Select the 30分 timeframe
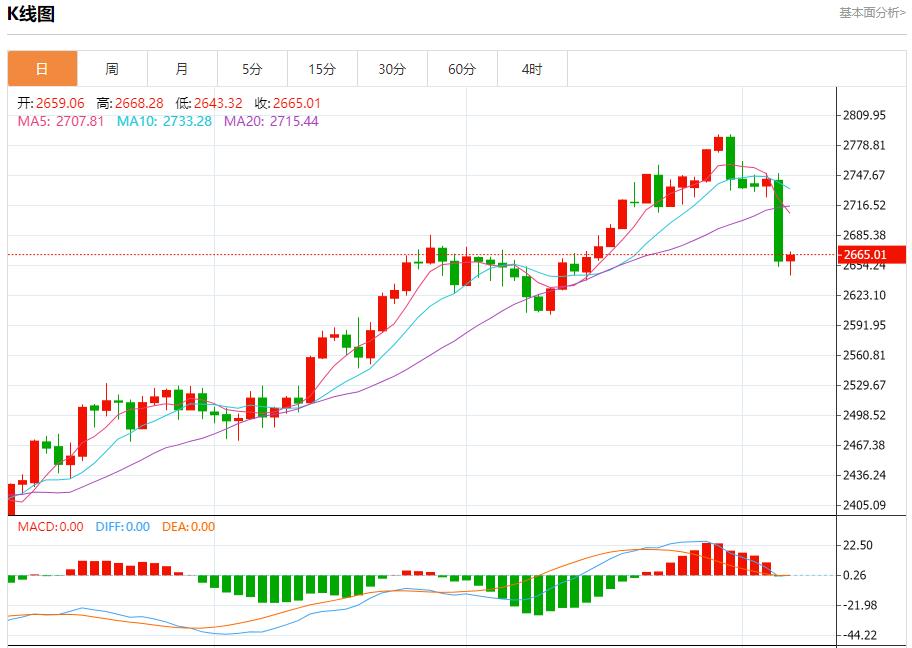This screenshot has width=912, height=648. pyautogui.click(x=392, y=68)
